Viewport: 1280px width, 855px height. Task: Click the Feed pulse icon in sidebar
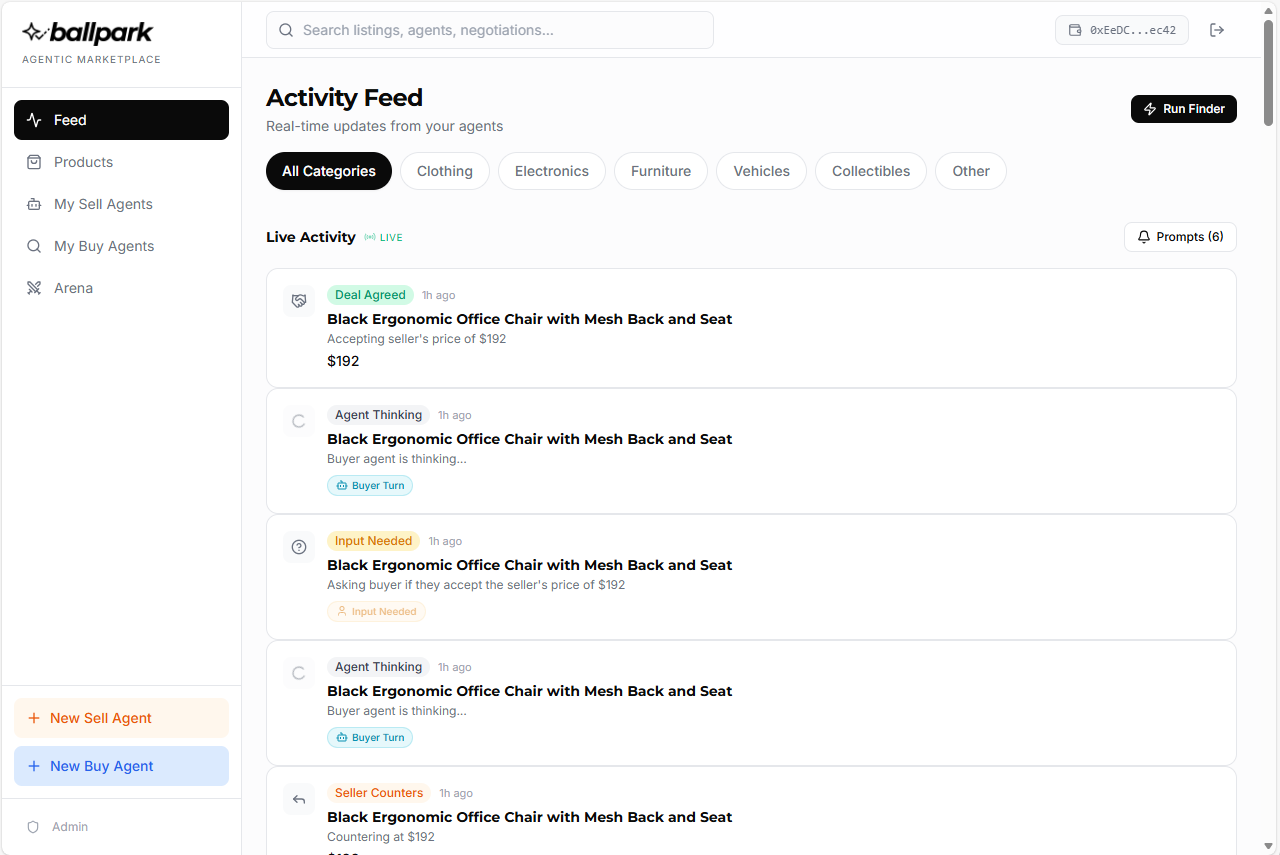click(34, 120)
